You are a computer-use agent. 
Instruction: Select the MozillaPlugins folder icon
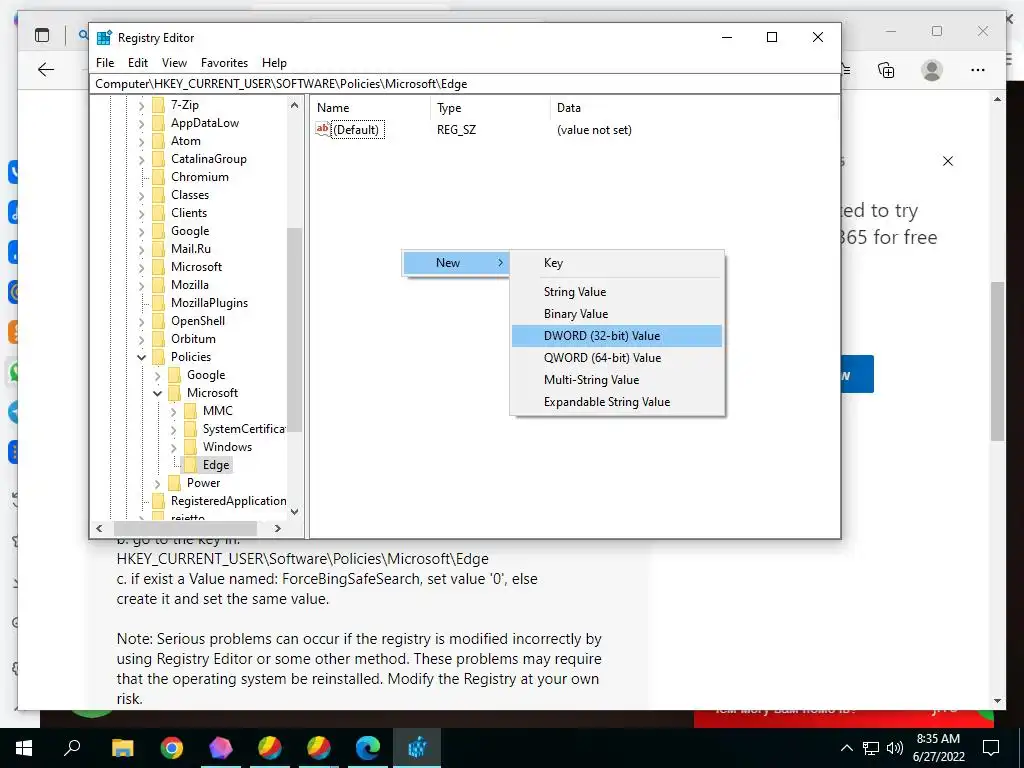159,303
